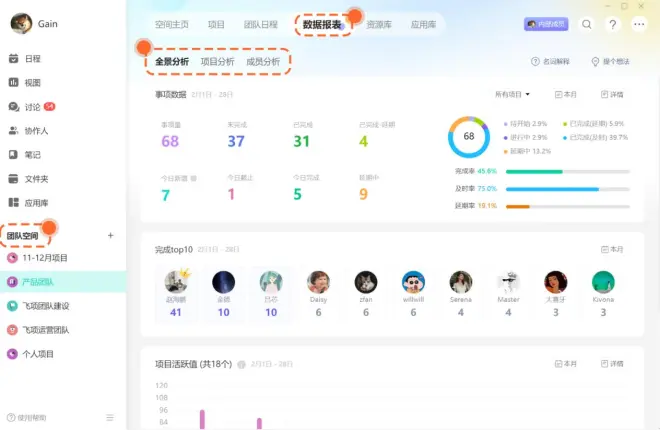Click the search magnifier icon
The height and width of the screenshot is (430, 660).
pos(586,24)
